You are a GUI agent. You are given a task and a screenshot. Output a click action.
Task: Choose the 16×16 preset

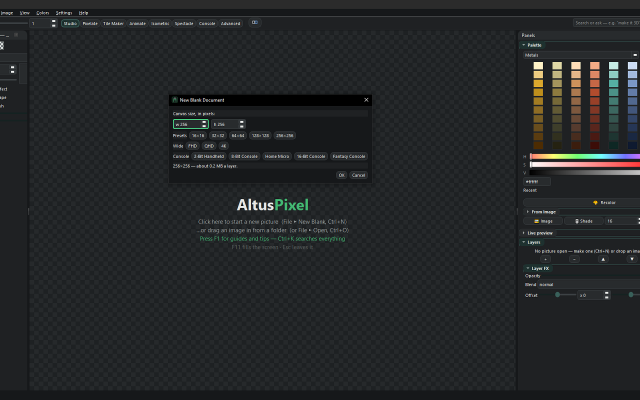pyautogui.click(x=198, y=136)
